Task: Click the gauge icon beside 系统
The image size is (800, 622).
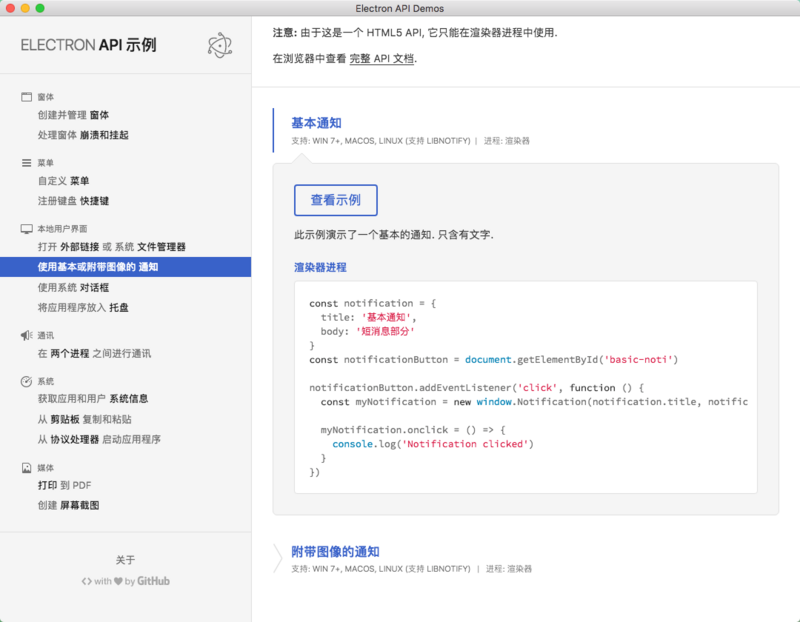Action: 27,381
